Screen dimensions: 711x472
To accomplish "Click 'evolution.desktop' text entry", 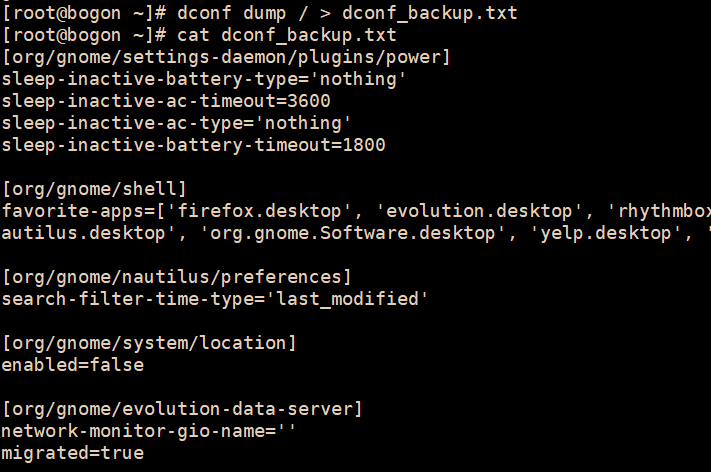I will coord(479,211).
